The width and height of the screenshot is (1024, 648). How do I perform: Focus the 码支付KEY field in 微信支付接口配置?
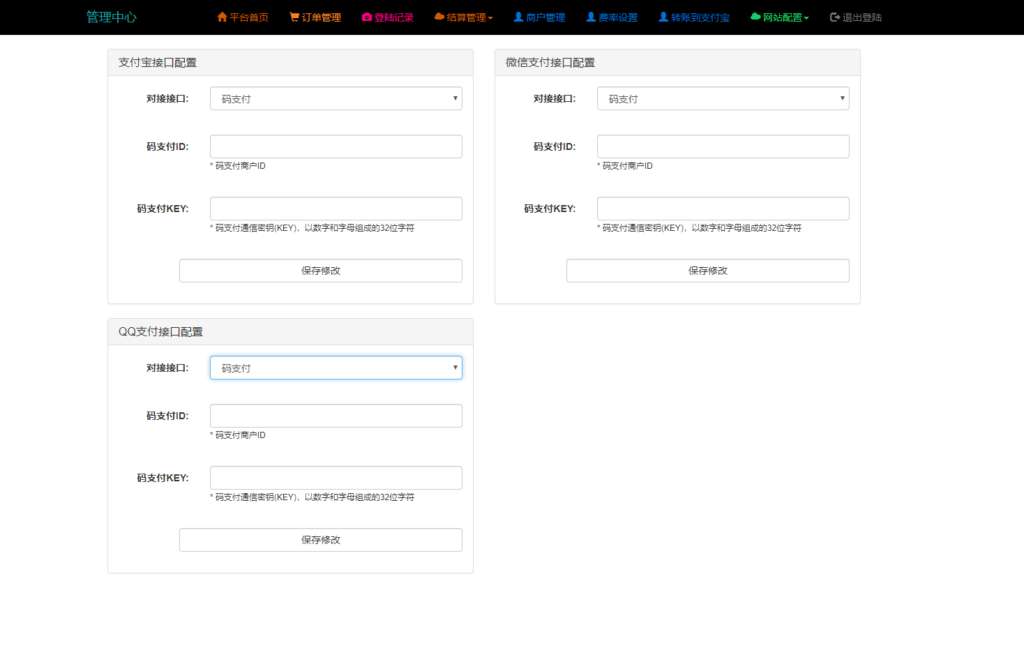click(723, 208)
